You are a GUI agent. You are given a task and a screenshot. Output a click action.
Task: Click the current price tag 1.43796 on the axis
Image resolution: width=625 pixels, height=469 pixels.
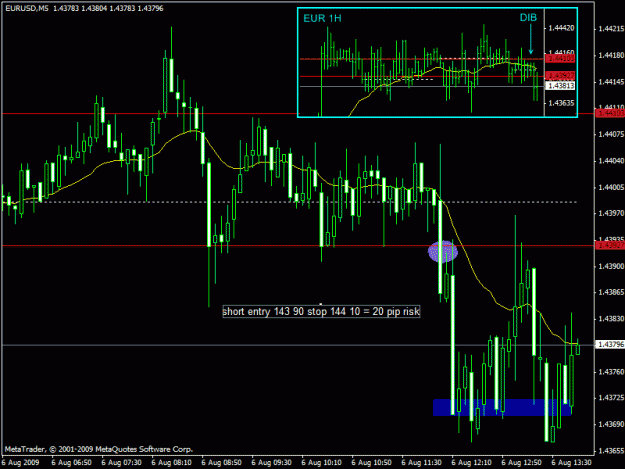coord(610,344)
